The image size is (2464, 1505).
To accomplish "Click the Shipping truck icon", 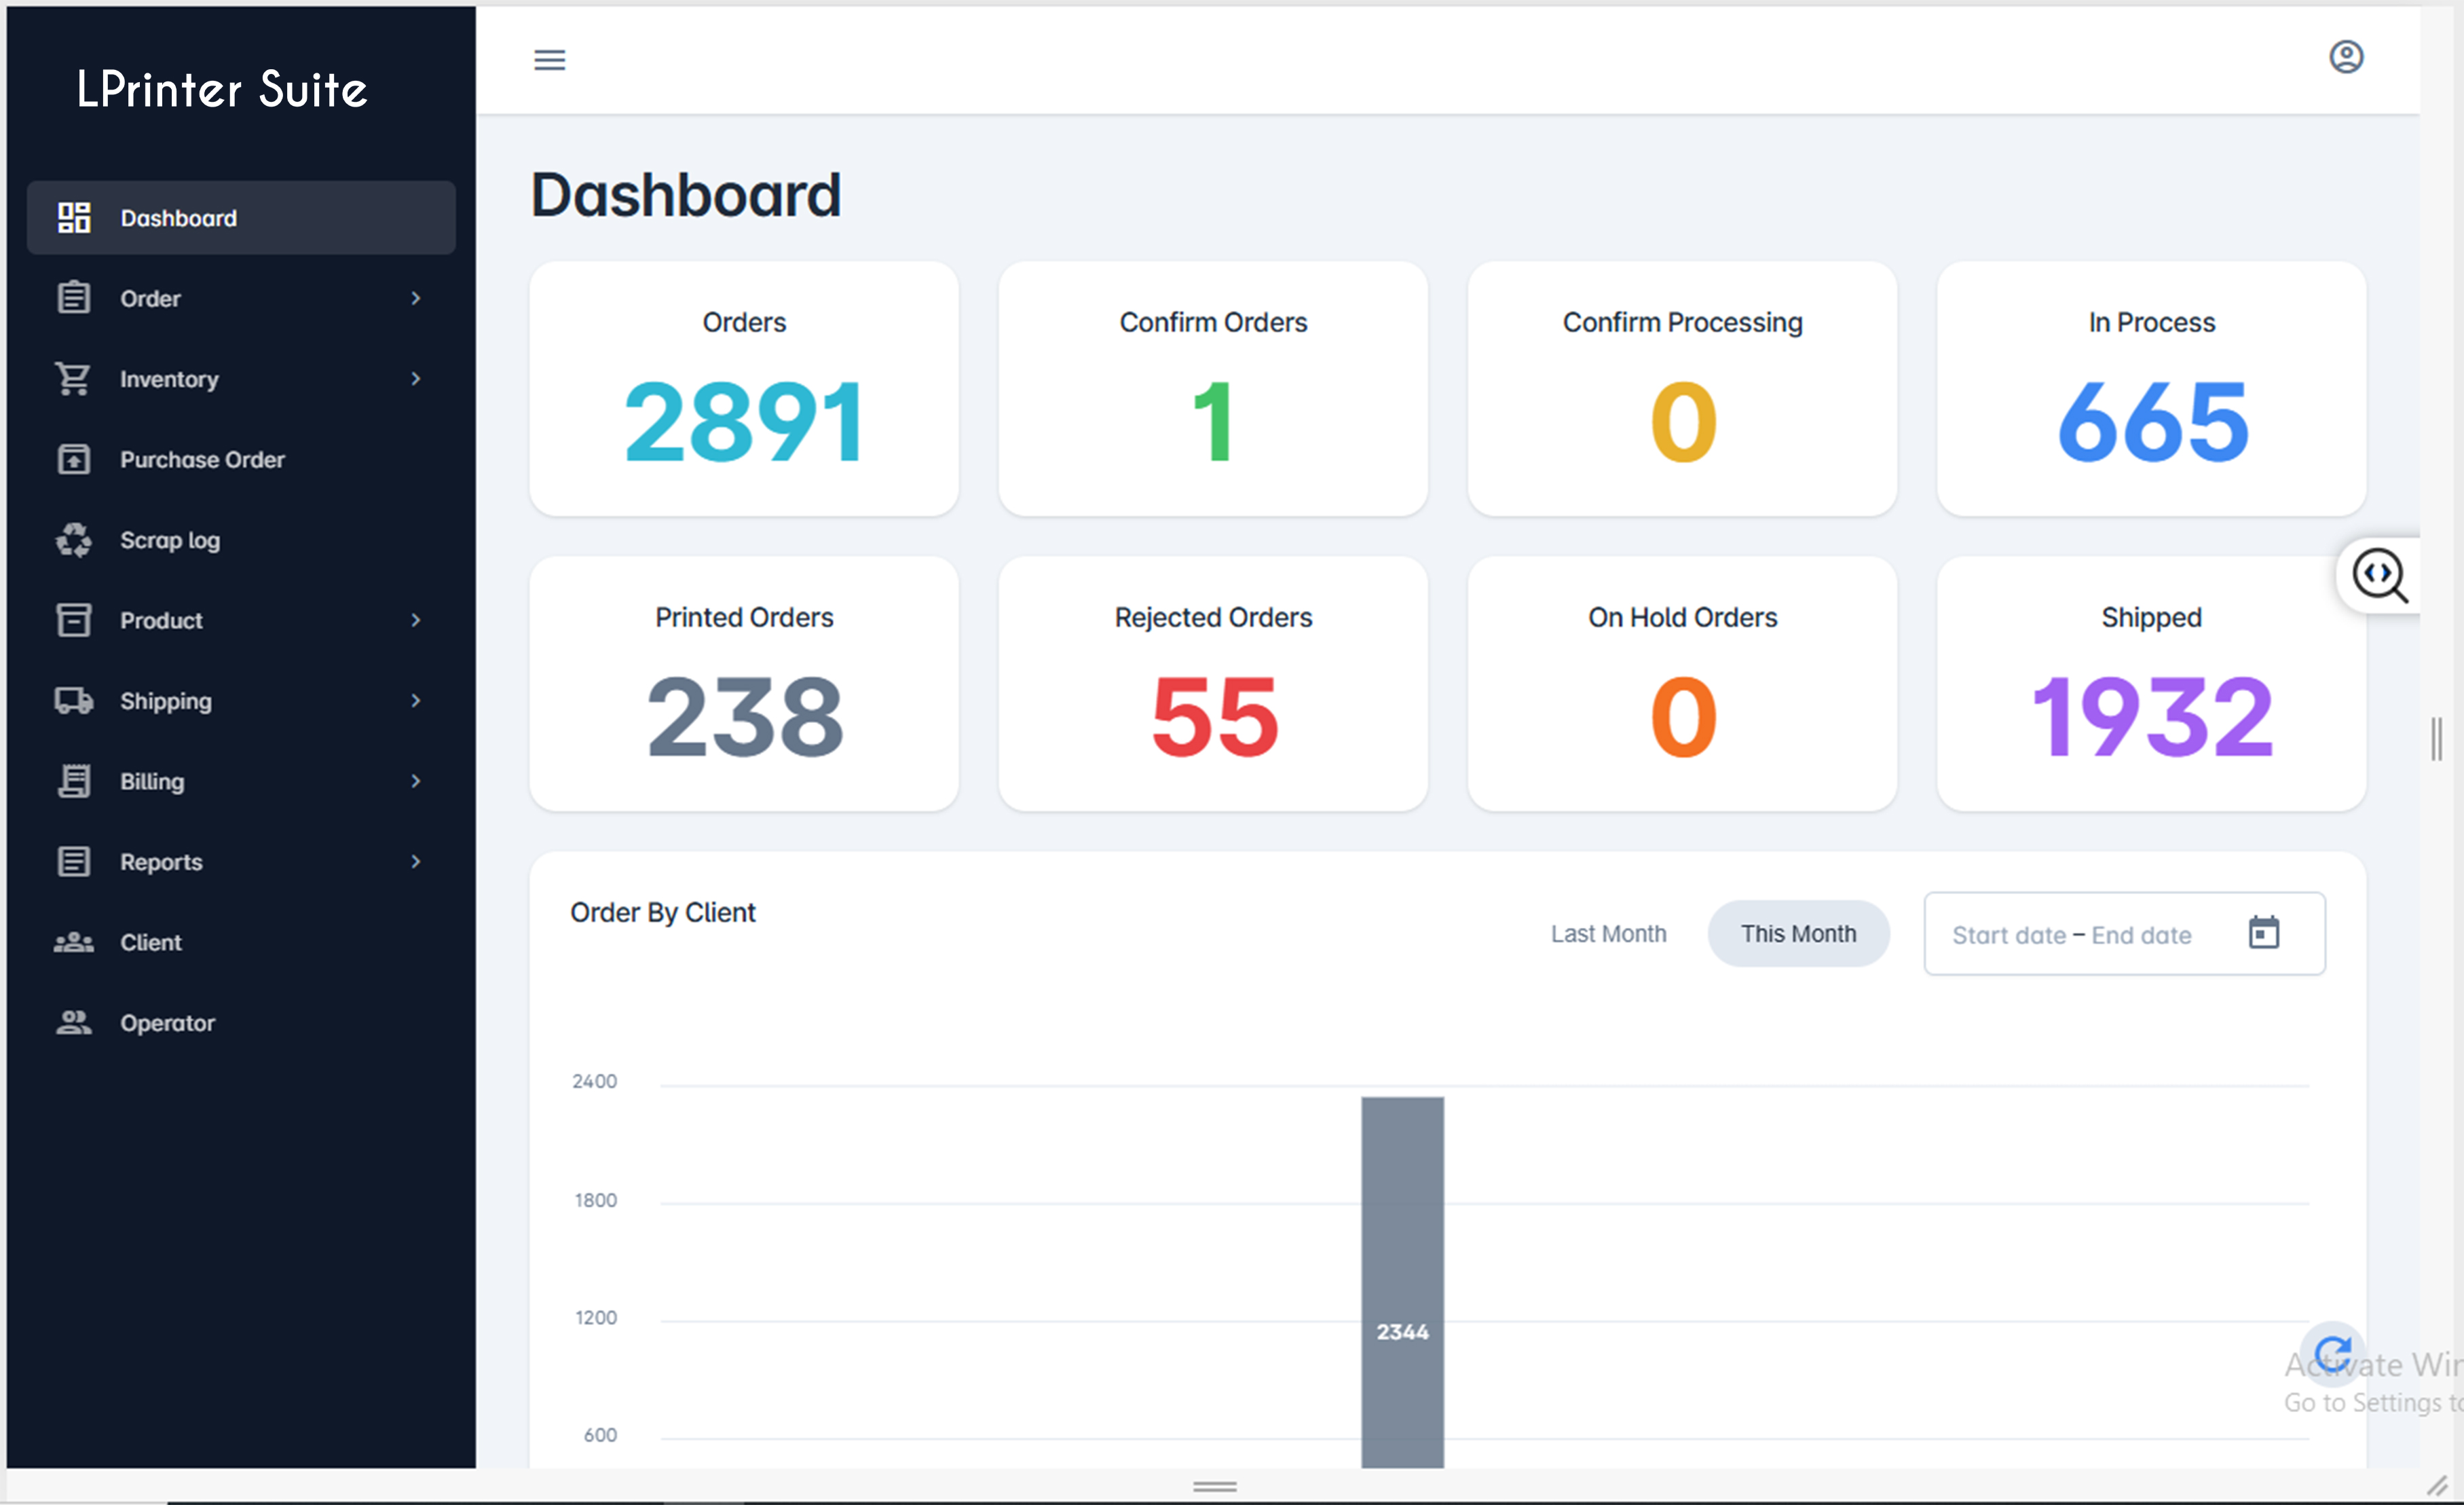I will [x=73, y=700].
